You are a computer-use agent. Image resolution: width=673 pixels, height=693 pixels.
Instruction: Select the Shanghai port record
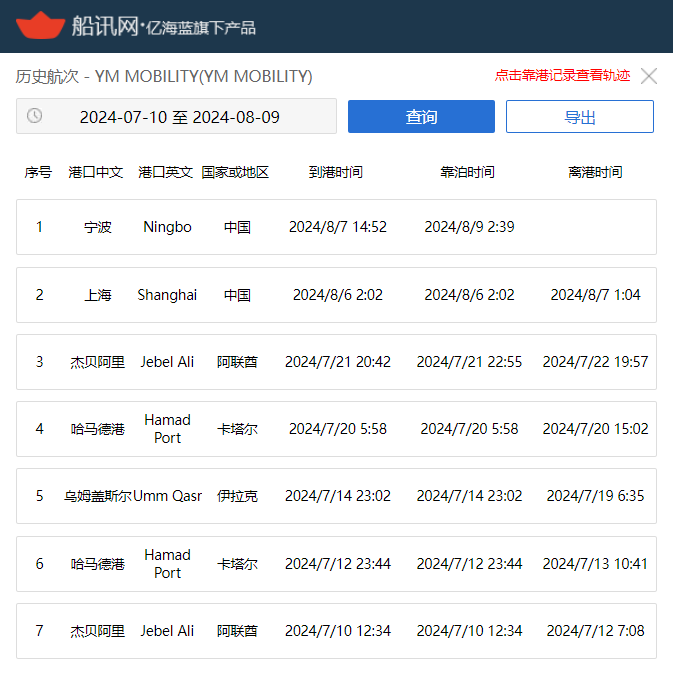click(167, 295)
